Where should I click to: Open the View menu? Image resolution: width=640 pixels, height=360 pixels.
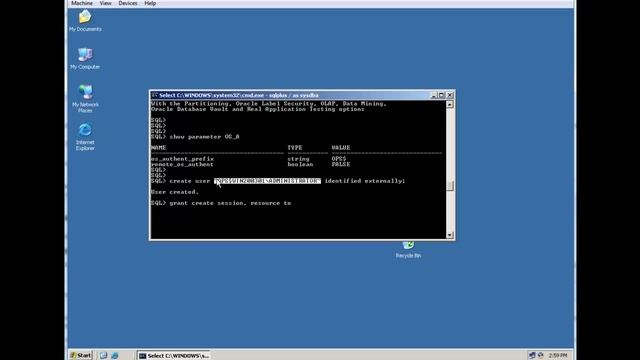coord(105,3)
